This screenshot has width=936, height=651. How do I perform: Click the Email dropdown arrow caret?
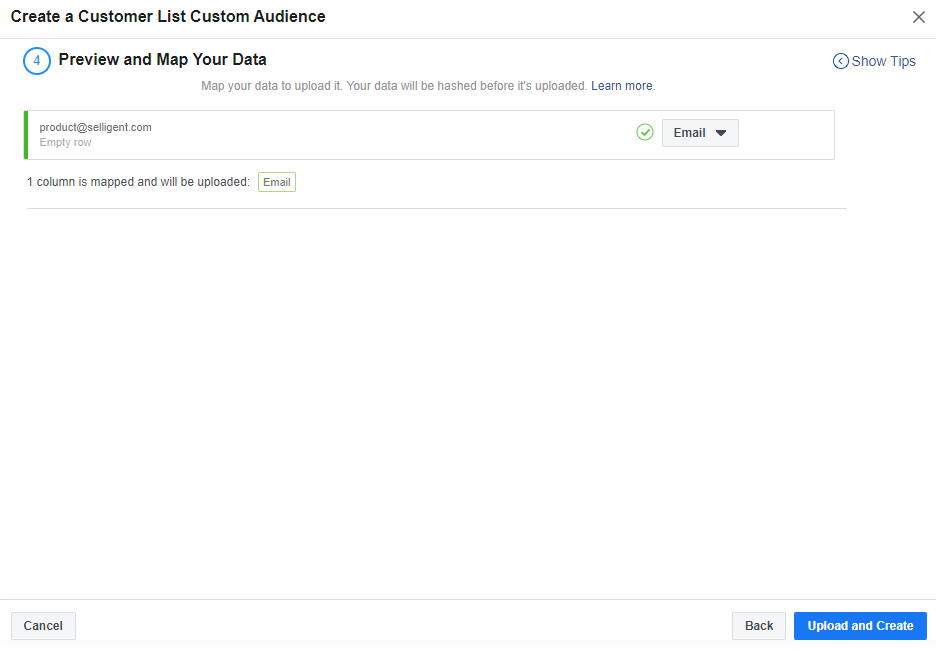click(721, 133)
